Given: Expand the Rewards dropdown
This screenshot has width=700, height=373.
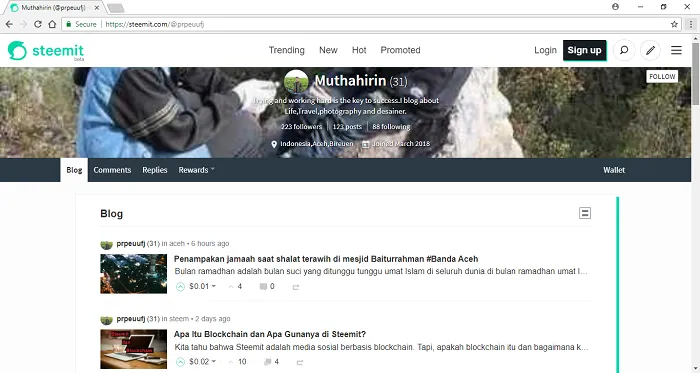Looking at the screenshot, I should click(x=196, y=170).
